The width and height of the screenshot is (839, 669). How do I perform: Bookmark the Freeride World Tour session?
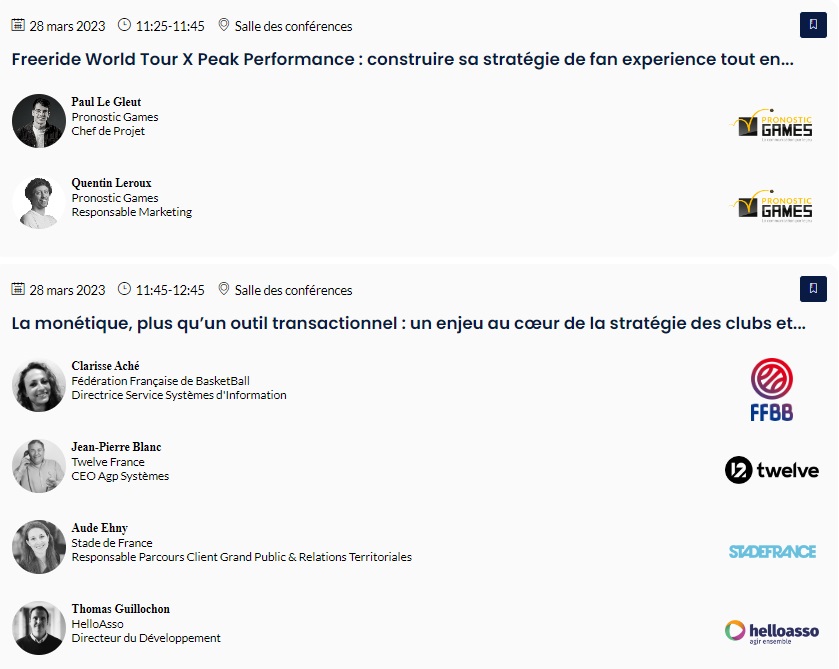click(x=813, y=25)
